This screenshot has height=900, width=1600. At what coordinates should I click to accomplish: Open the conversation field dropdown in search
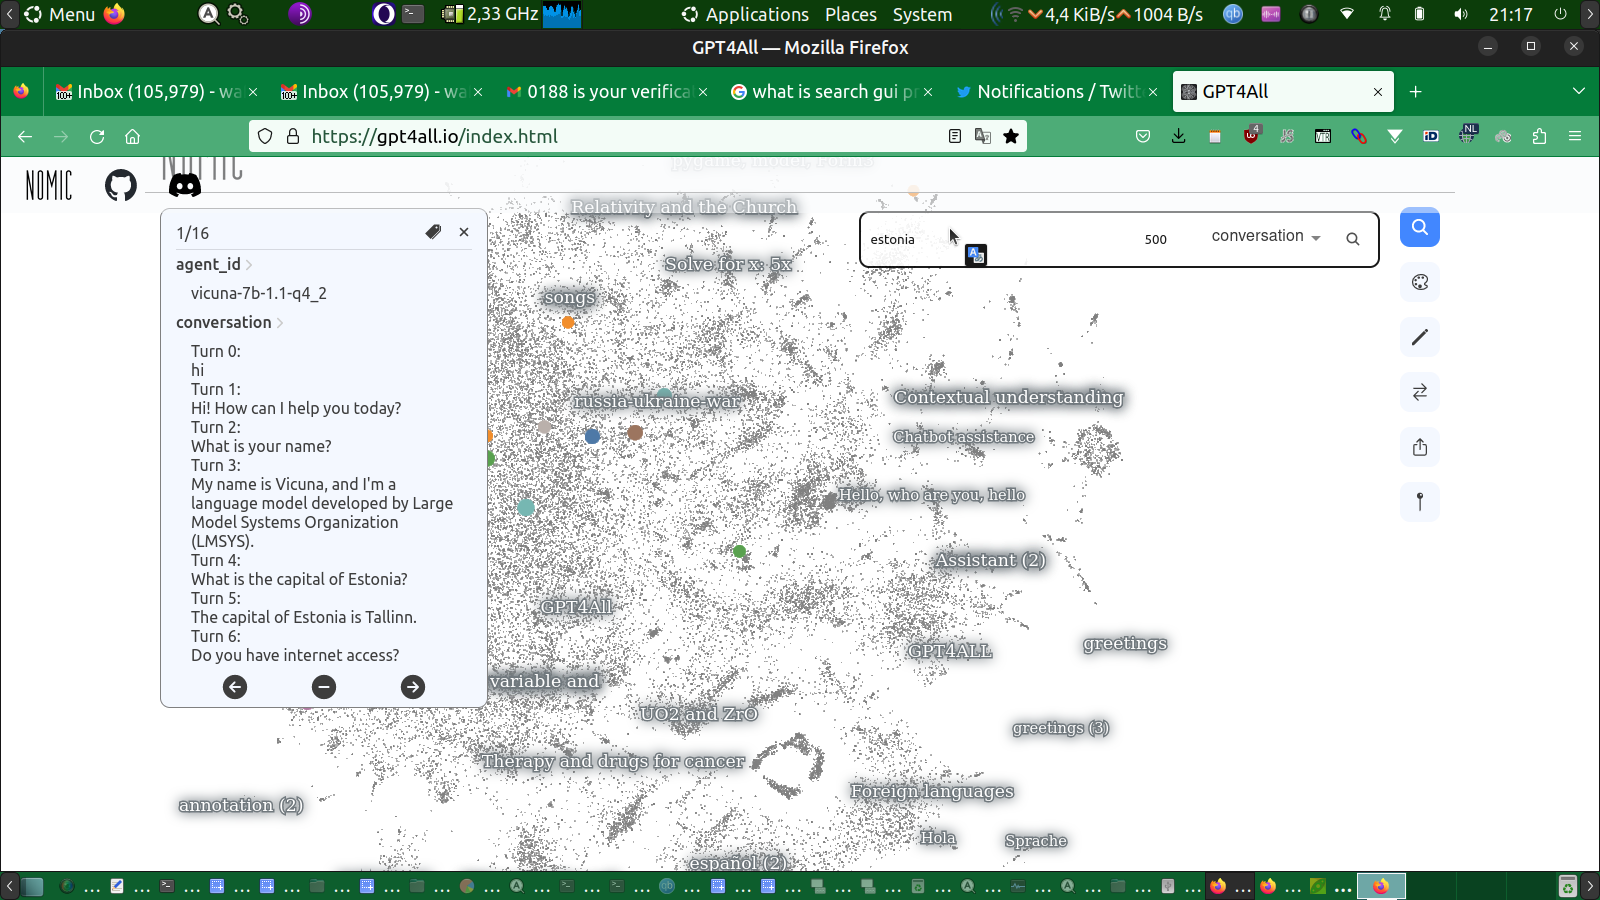point(1266,236)
